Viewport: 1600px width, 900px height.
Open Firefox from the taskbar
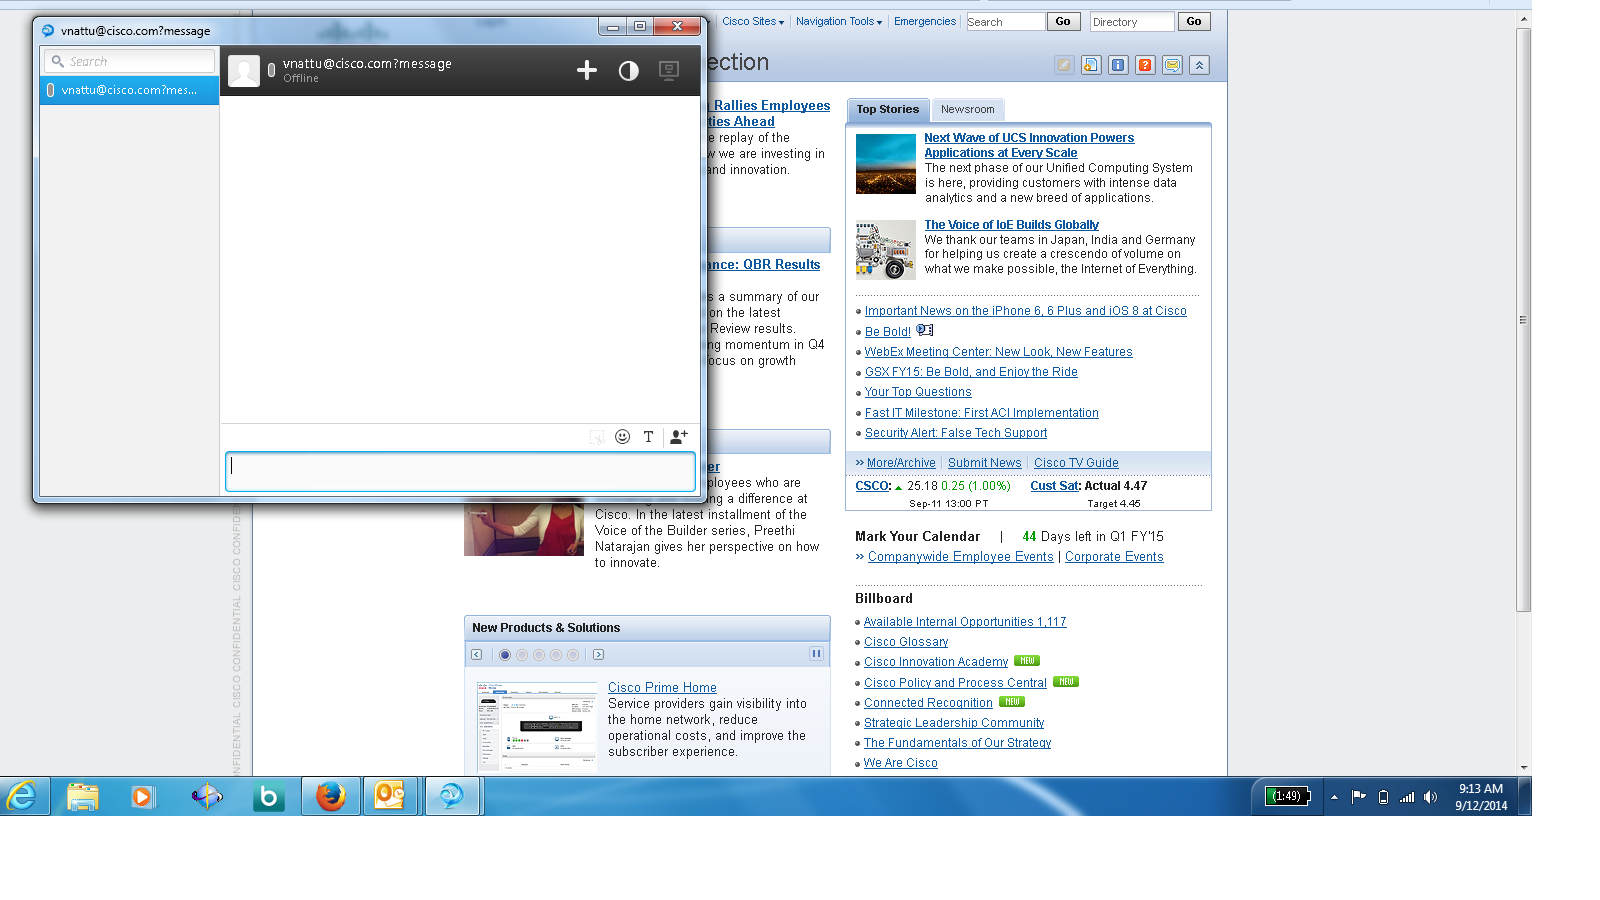[x=331, y=797]
